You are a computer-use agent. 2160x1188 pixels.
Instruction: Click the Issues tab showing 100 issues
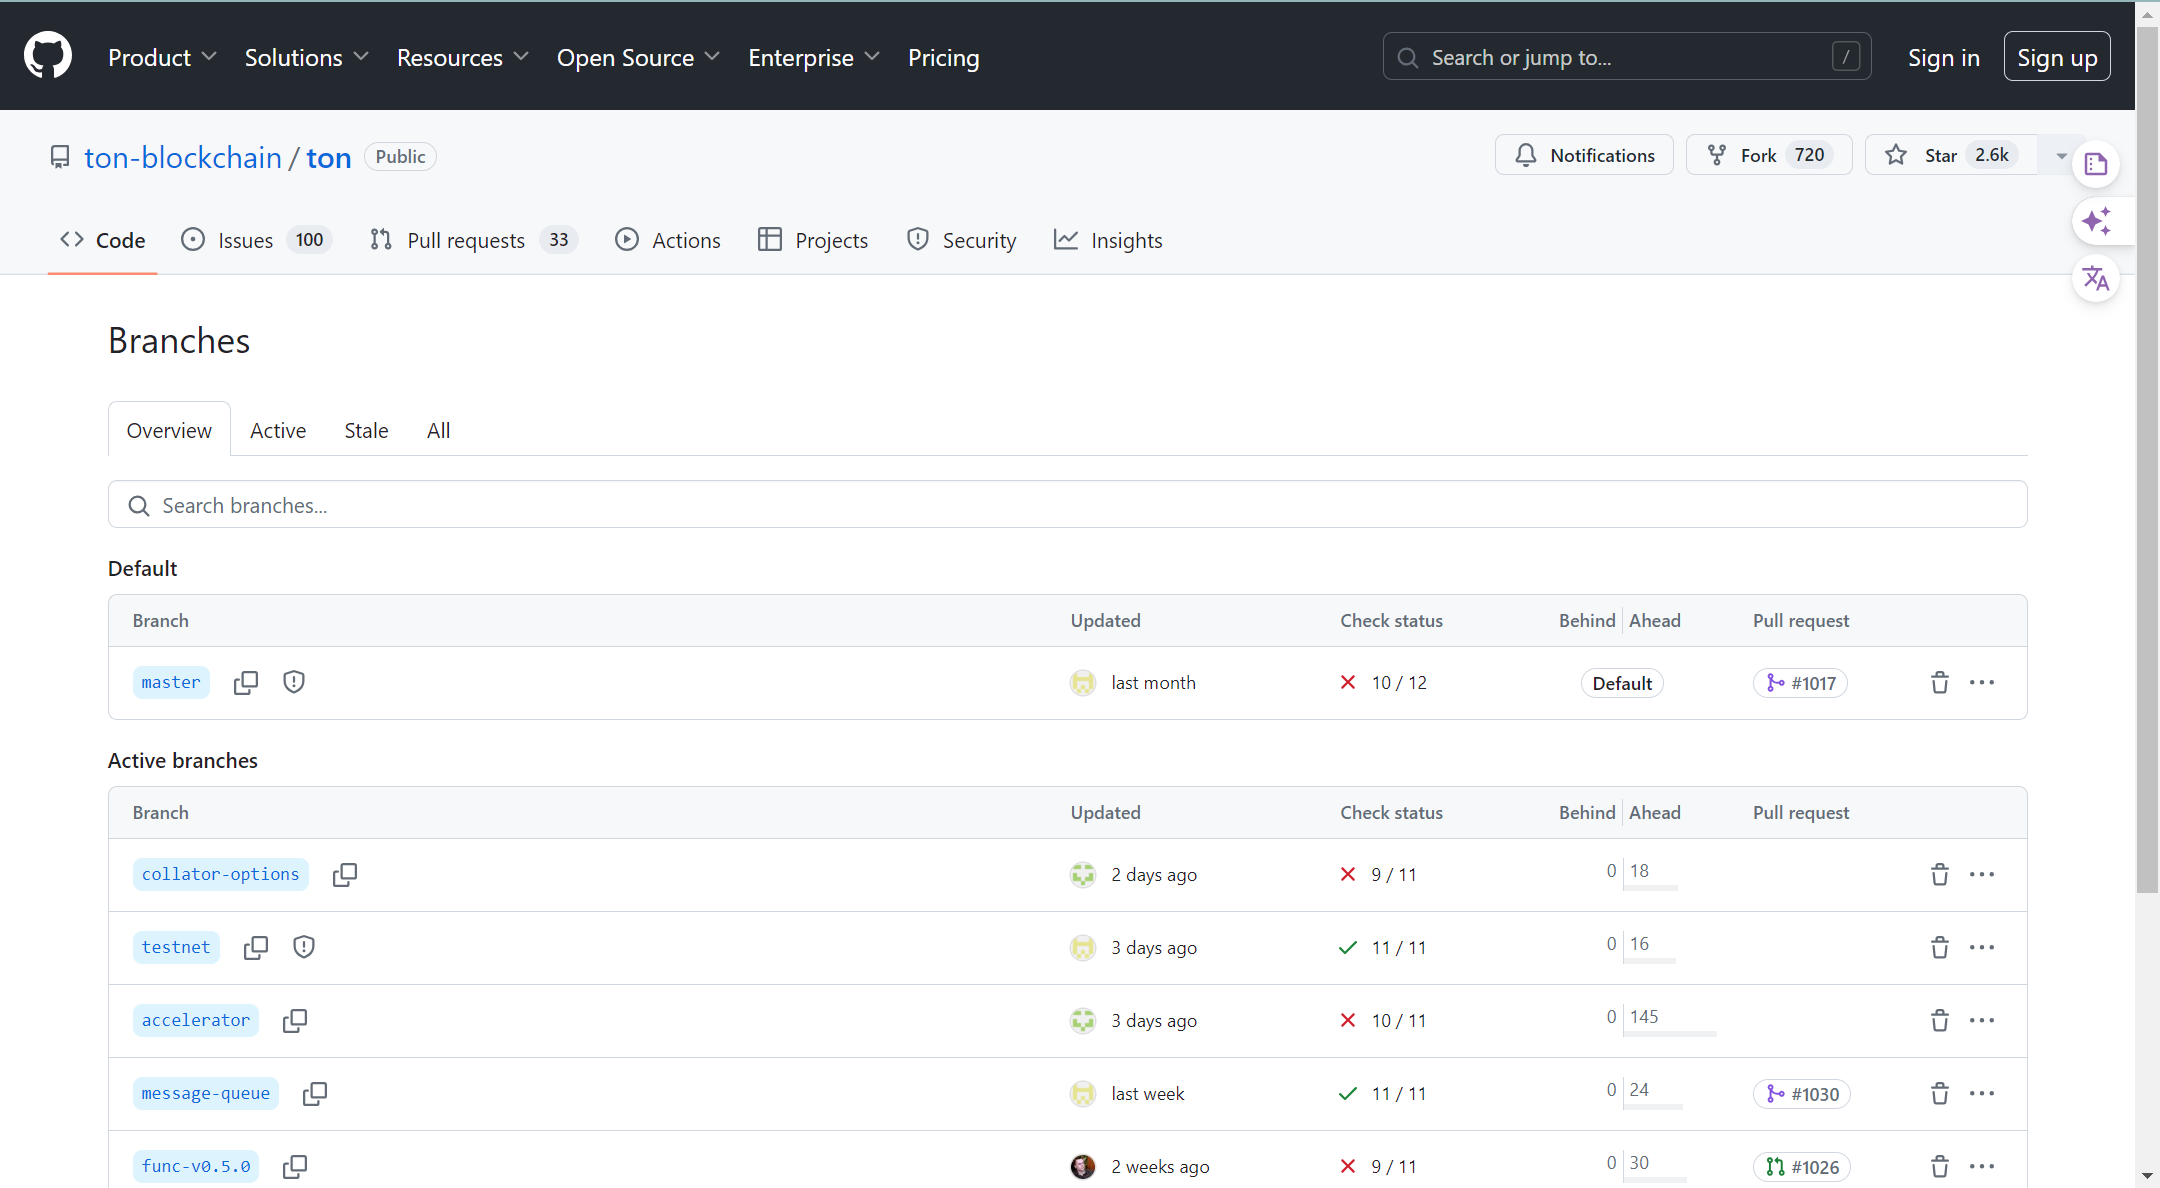pyautogui.click(x=257, y=240)
